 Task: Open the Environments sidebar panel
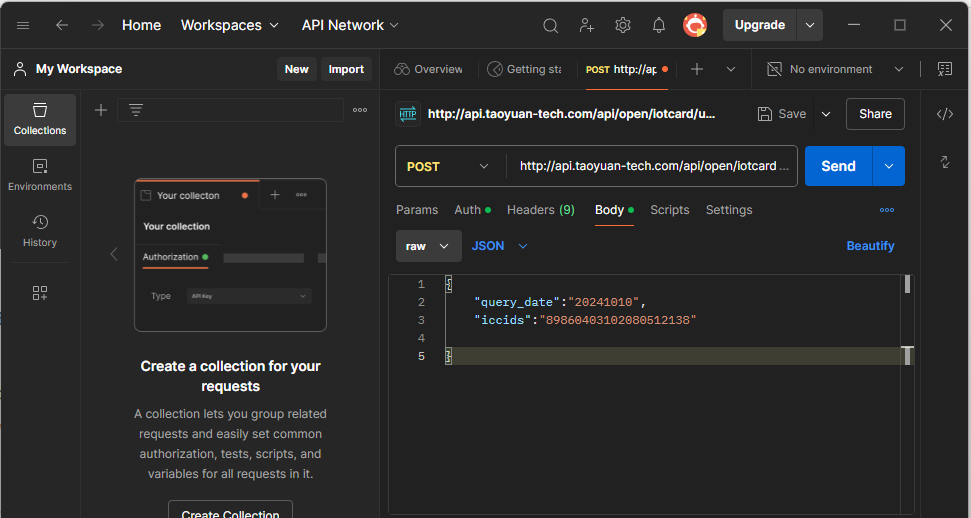pyautogui.click(x=40, y=175)
